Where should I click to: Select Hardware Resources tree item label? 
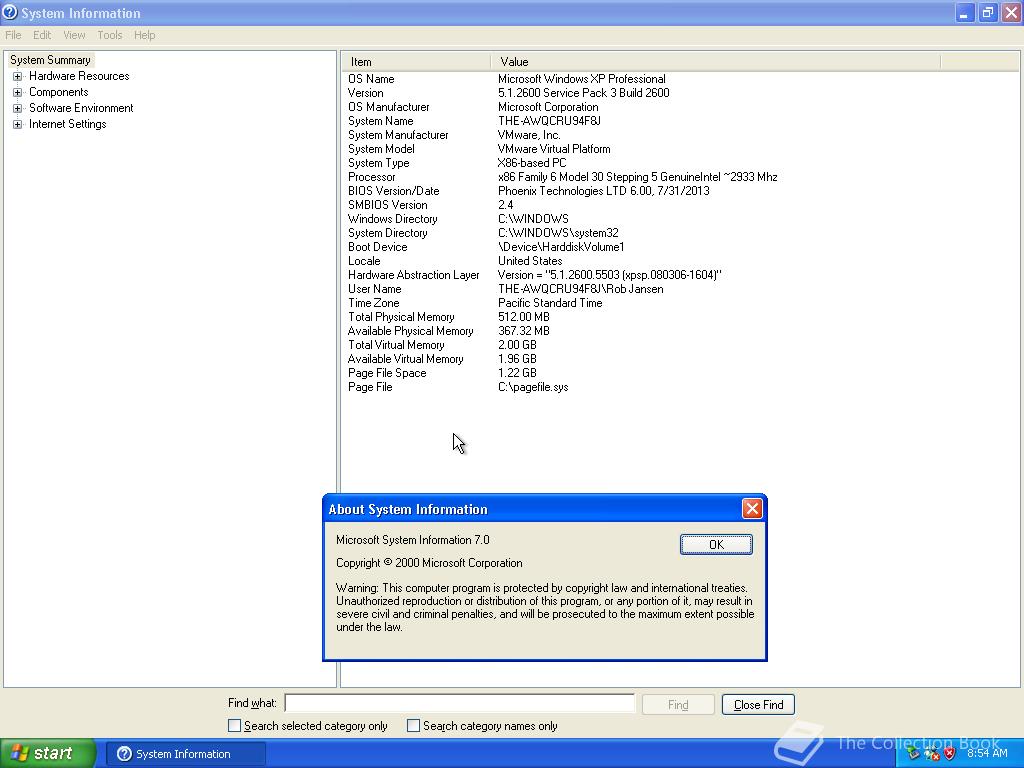(79, 76)
